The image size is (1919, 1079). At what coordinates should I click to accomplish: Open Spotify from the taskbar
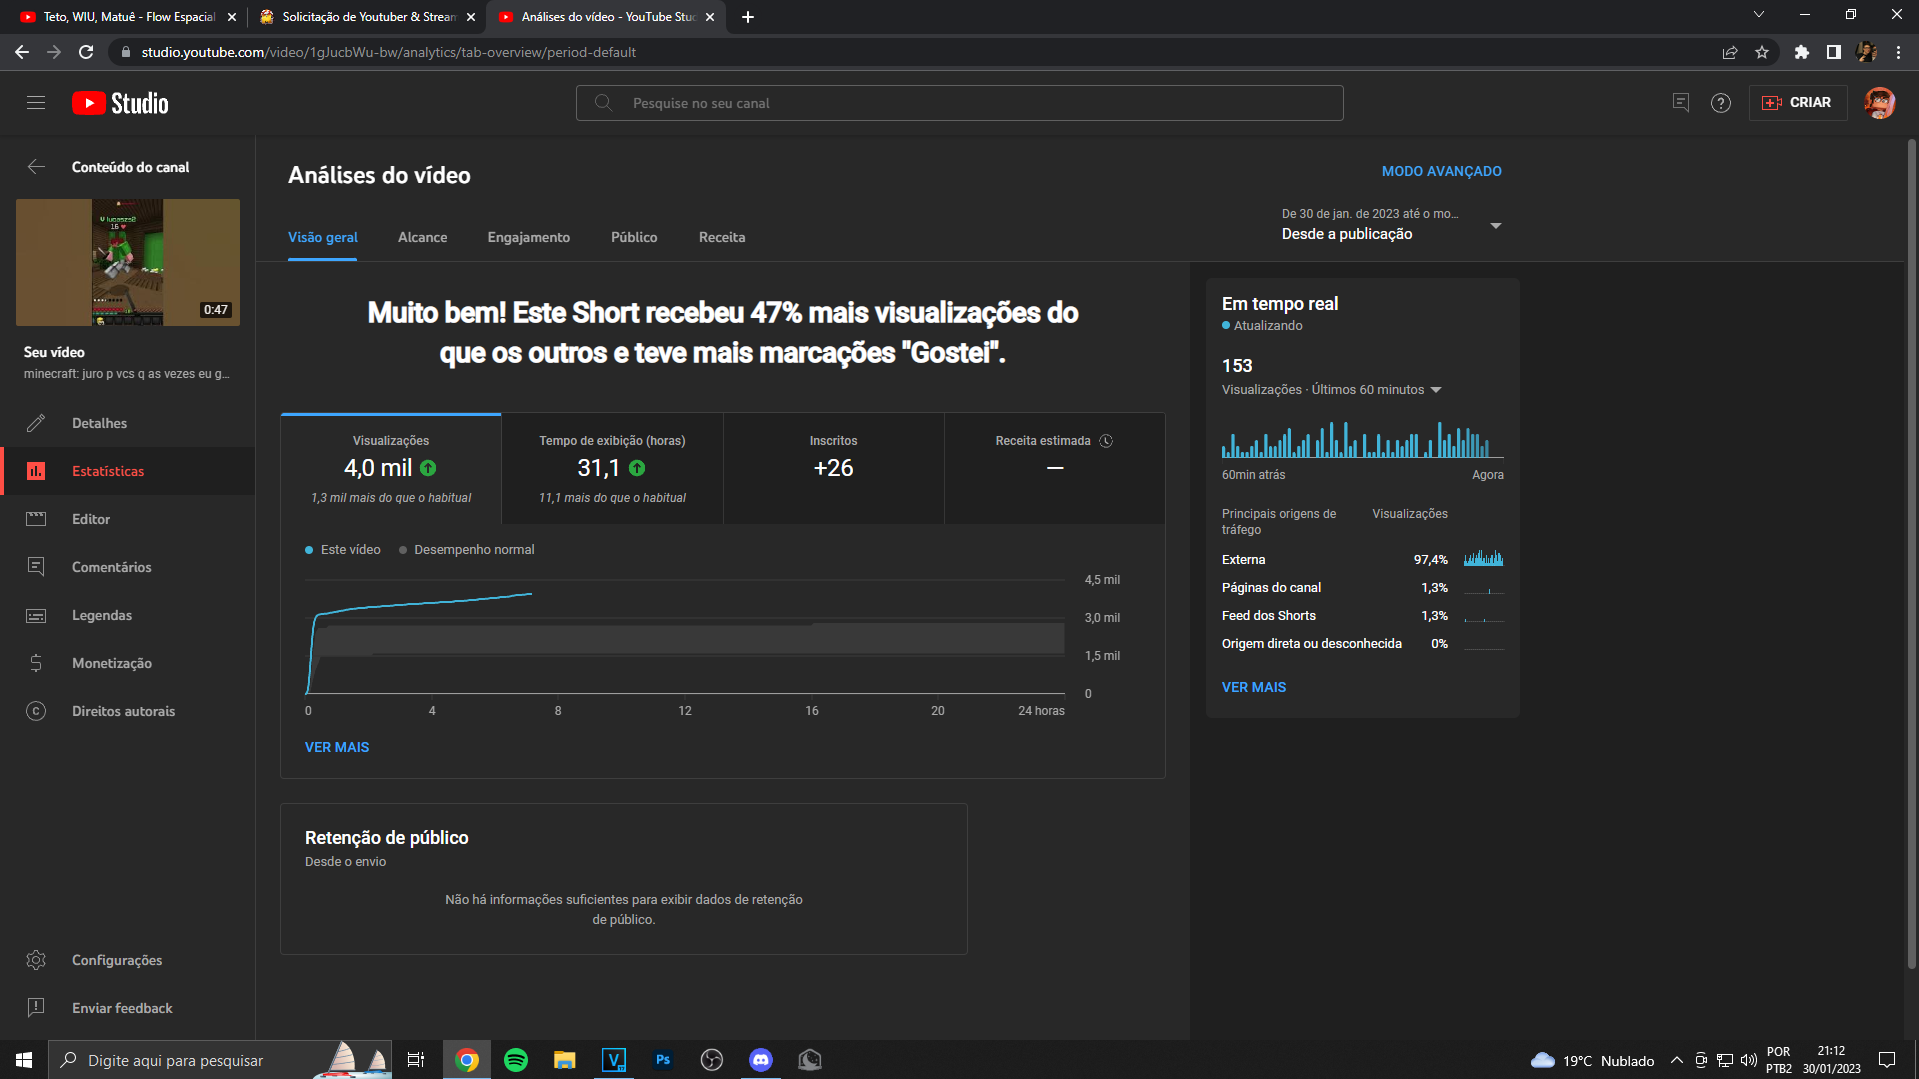tap(516, 1060)
